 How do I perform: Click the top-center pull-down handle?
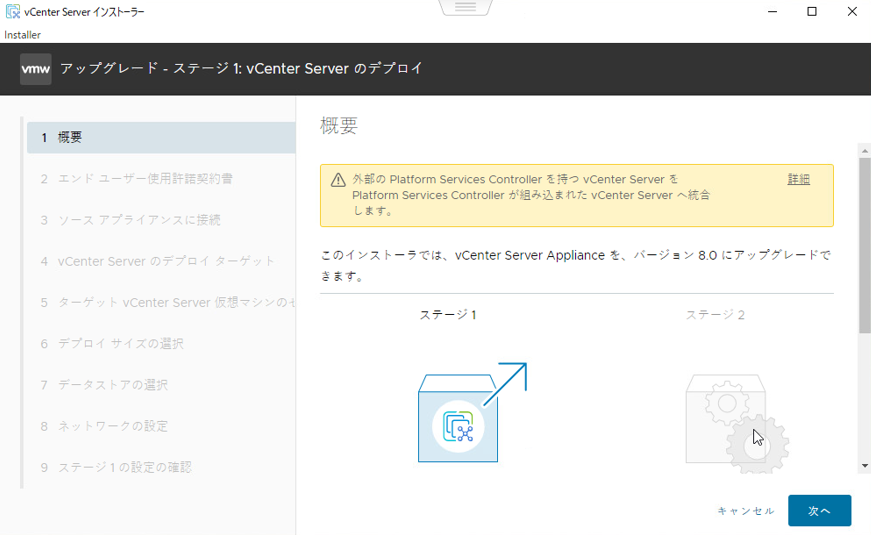click(465, 7)
